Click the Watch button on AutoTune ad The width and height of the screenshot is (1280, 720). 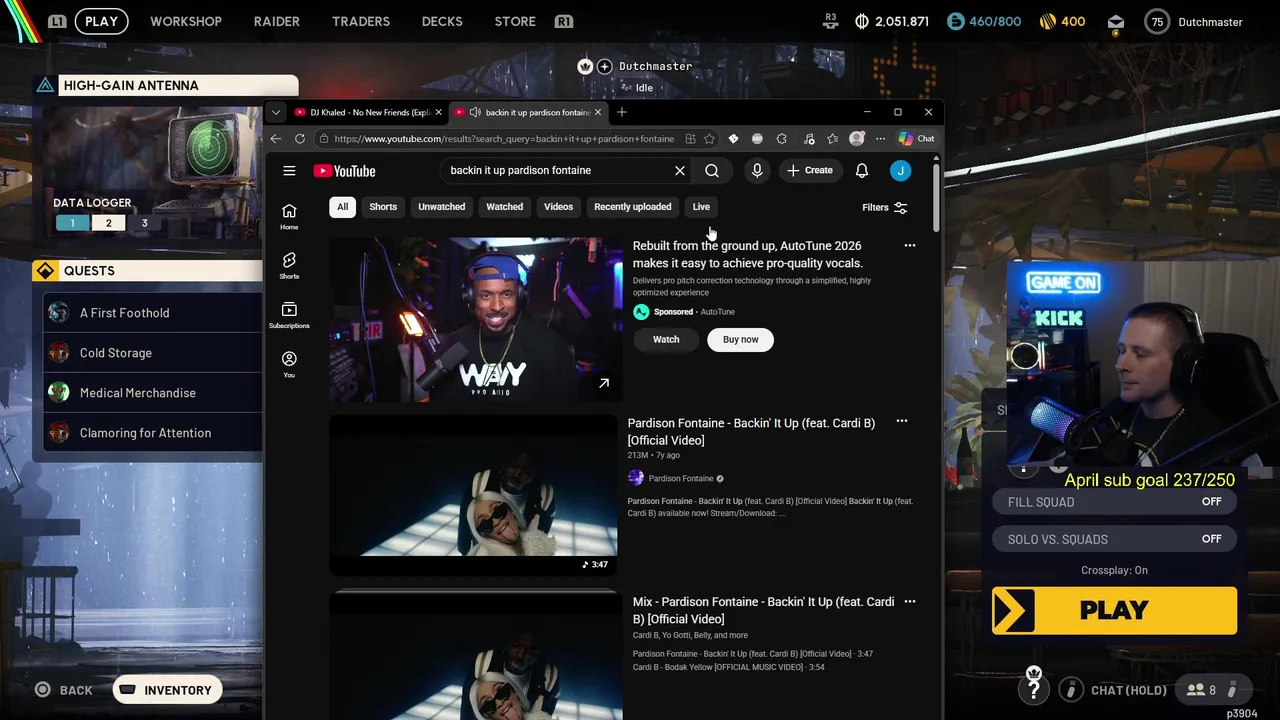tap(666, 339)
